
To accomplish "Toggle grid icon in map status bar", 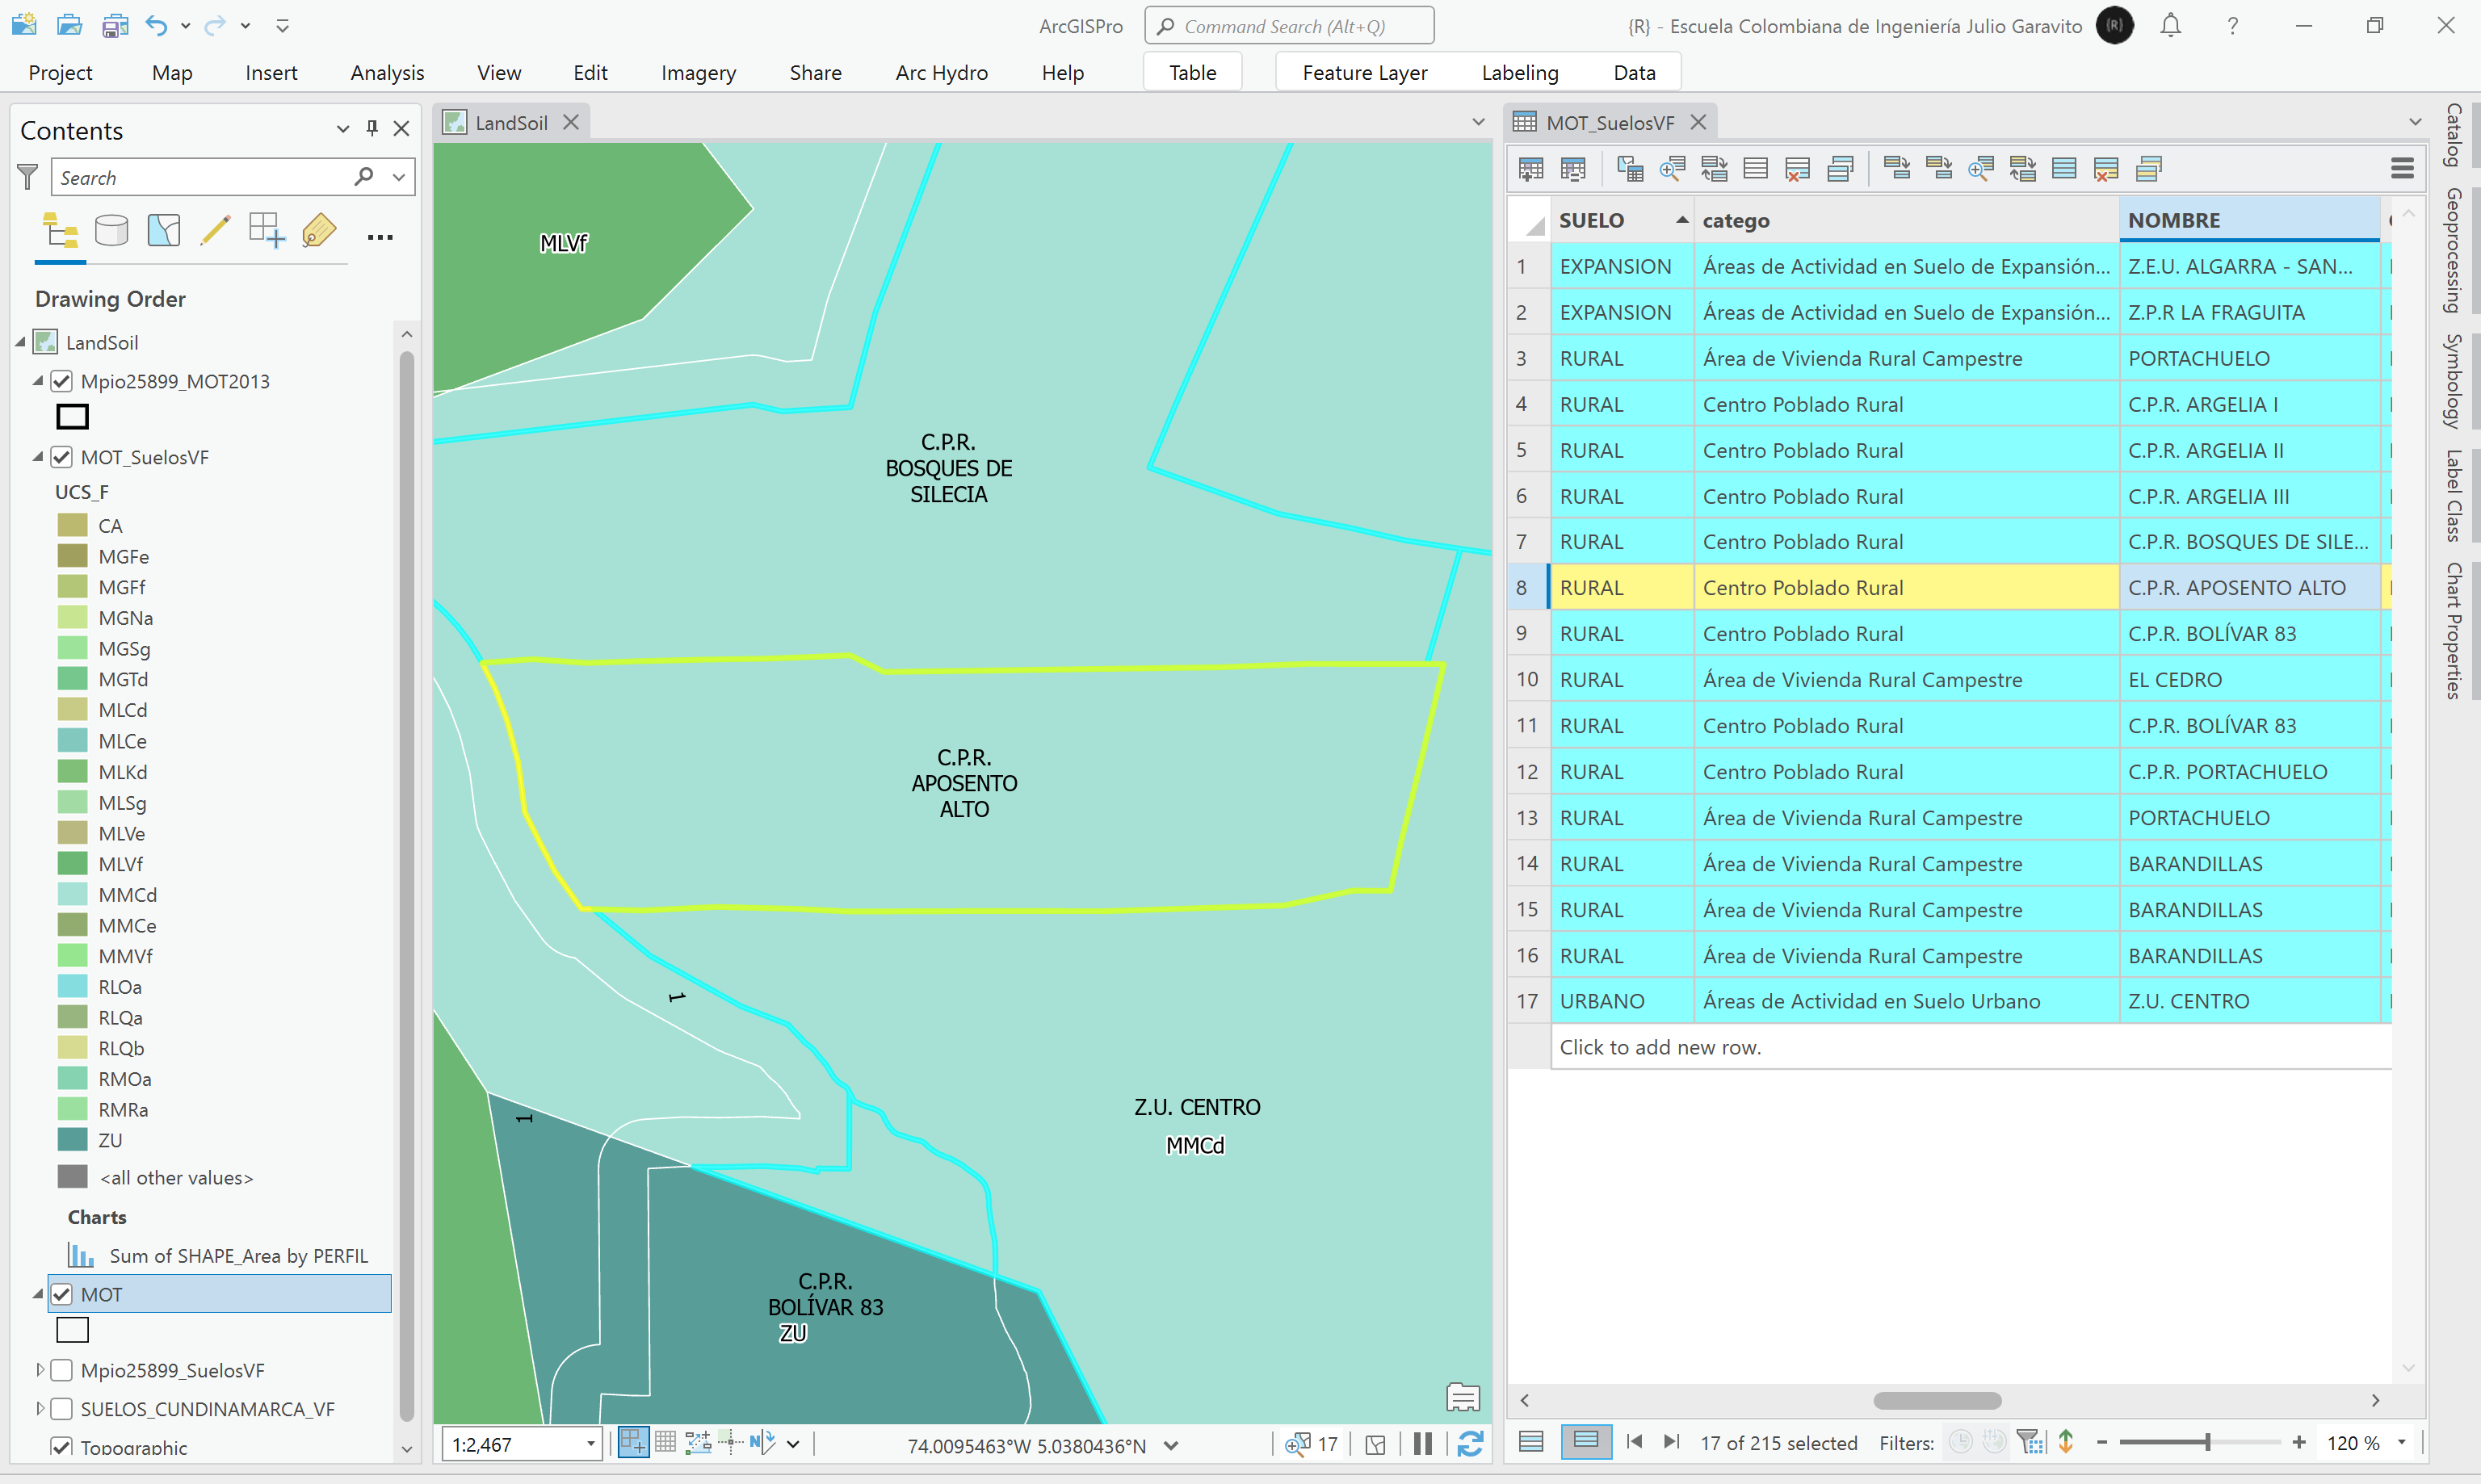I will click(666, 1443).
